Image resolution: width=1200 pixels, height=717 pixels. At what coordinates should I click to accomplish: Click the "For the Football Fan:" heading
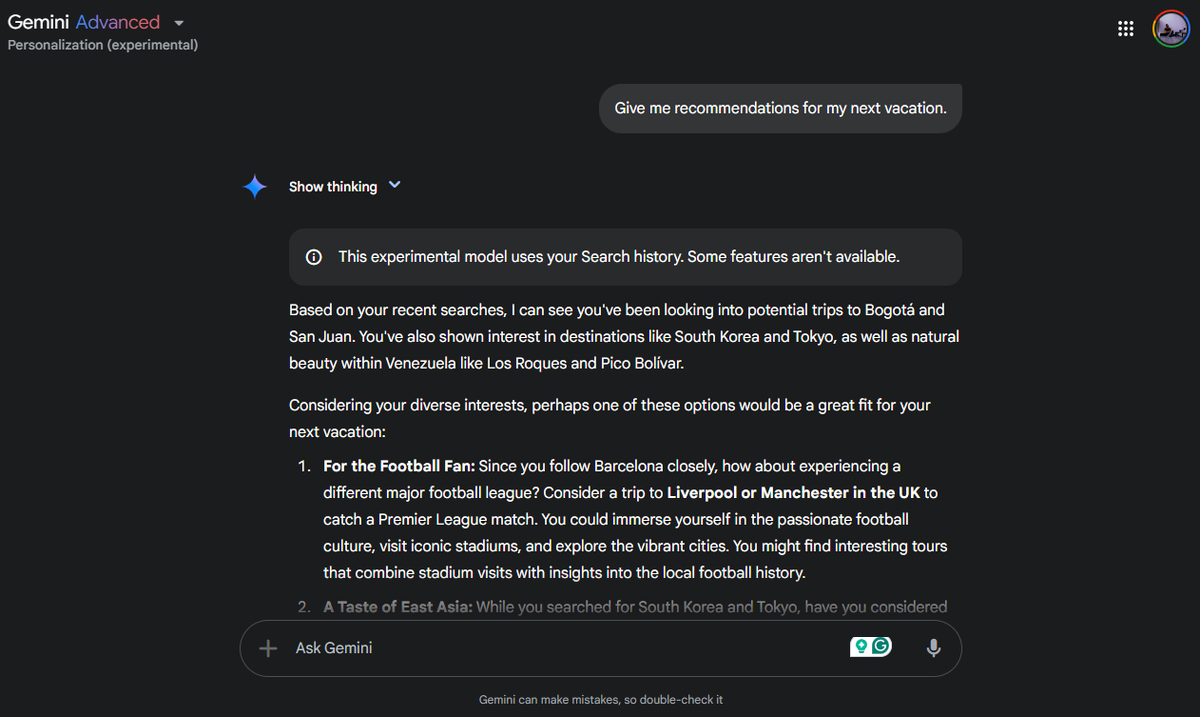pyautogui.click(x=399, y=466)
